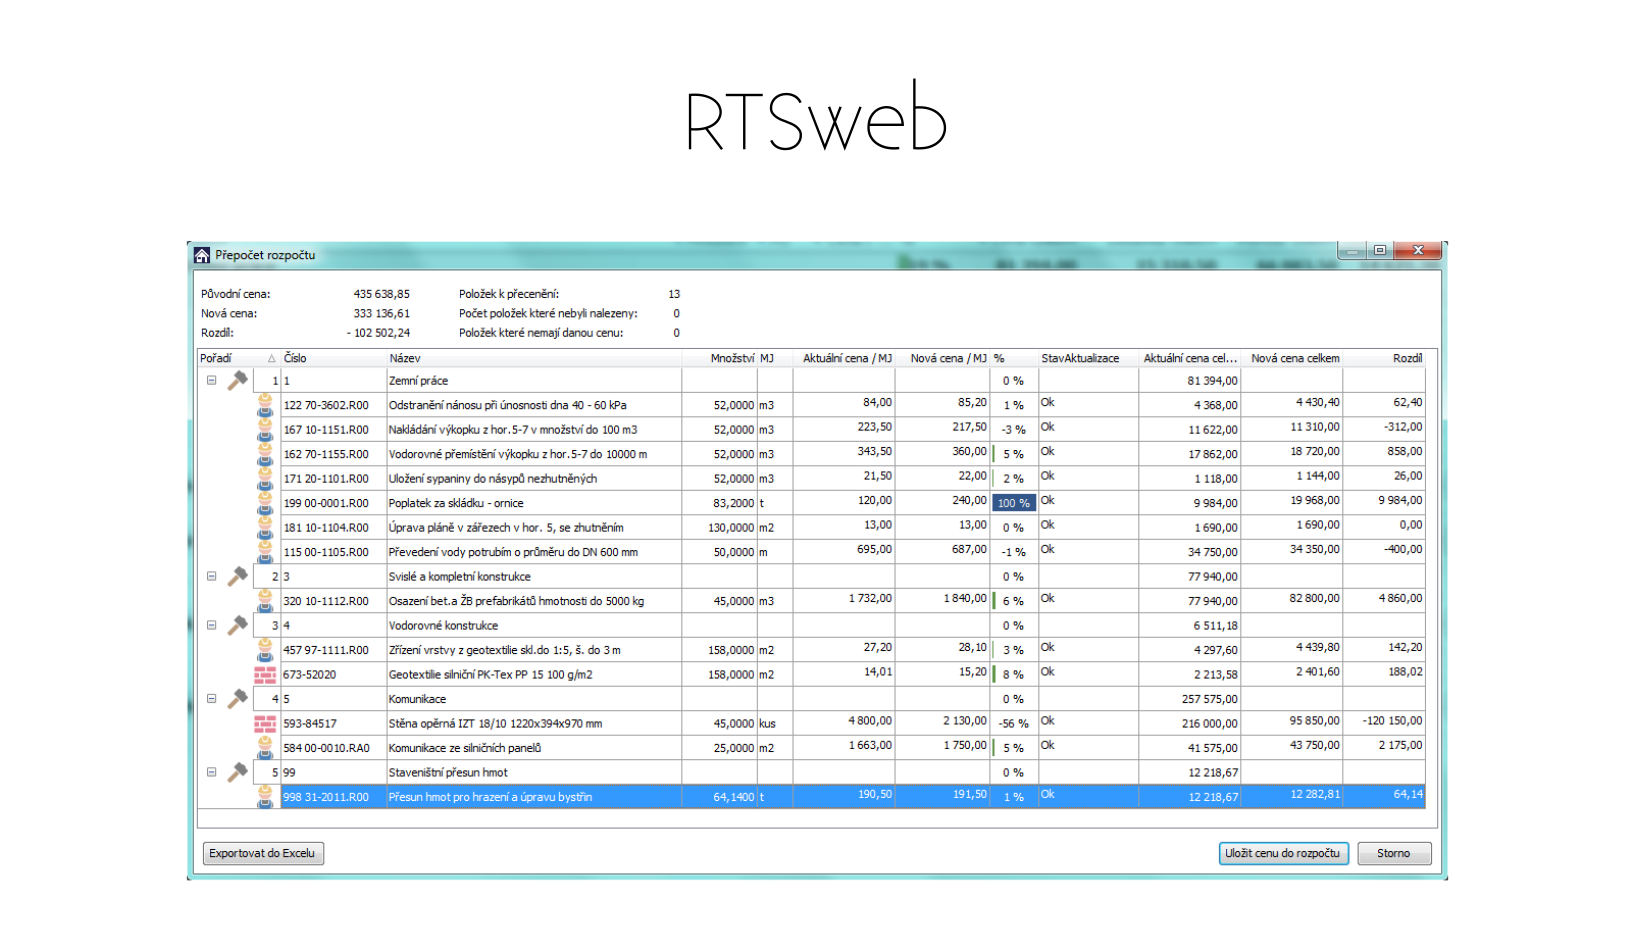
Task: Click worker icon of row 162 70-1155.R00
Action: point(265,453)
